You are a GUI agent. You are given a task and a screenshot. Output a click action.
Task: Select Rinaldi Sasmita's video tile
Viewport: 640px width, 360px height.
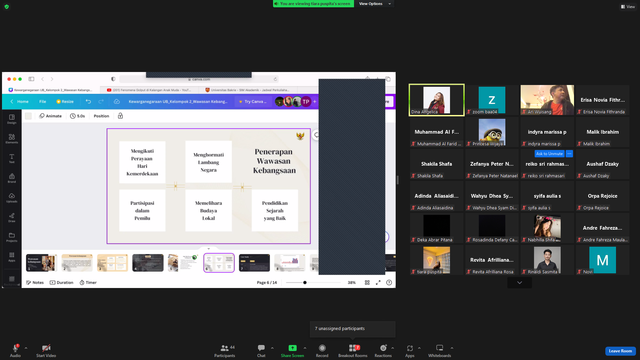pyautogui.click(x=547, y=260)
